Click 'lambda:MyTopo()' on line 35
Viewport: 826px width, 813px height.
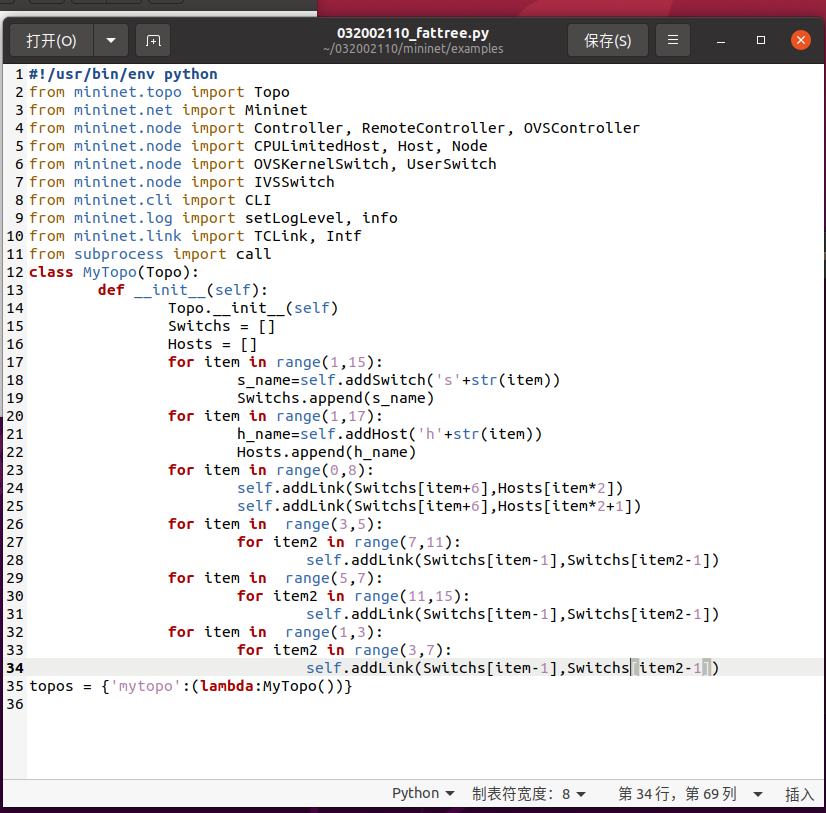(x=268, y=686)
